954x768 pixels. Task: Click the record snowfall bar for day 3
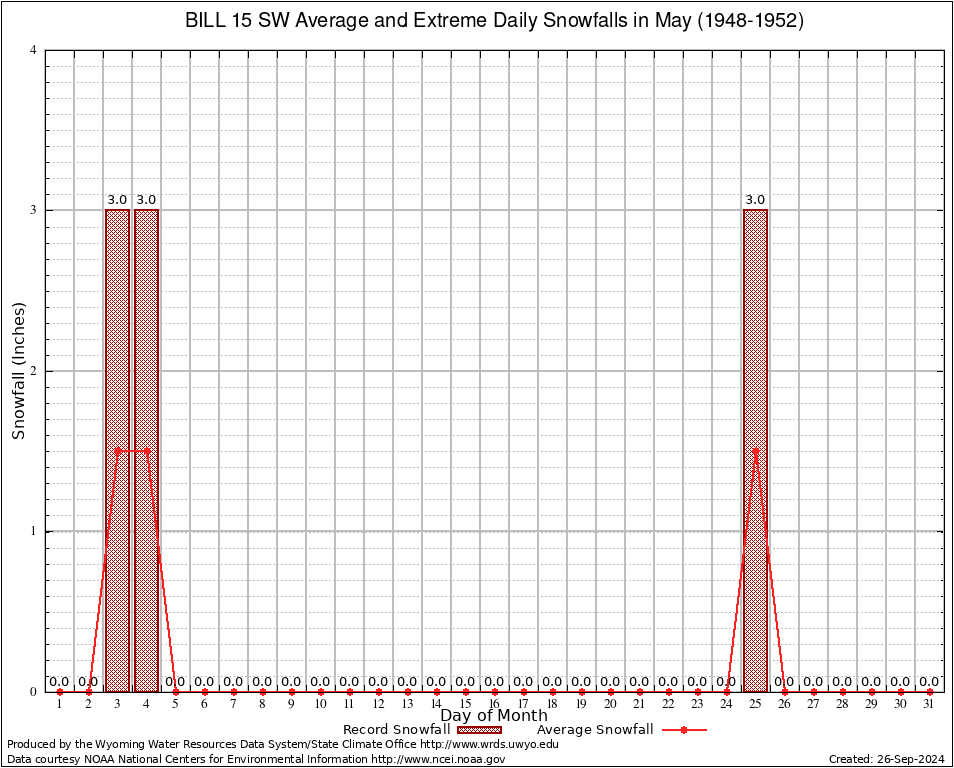point(117,450)
